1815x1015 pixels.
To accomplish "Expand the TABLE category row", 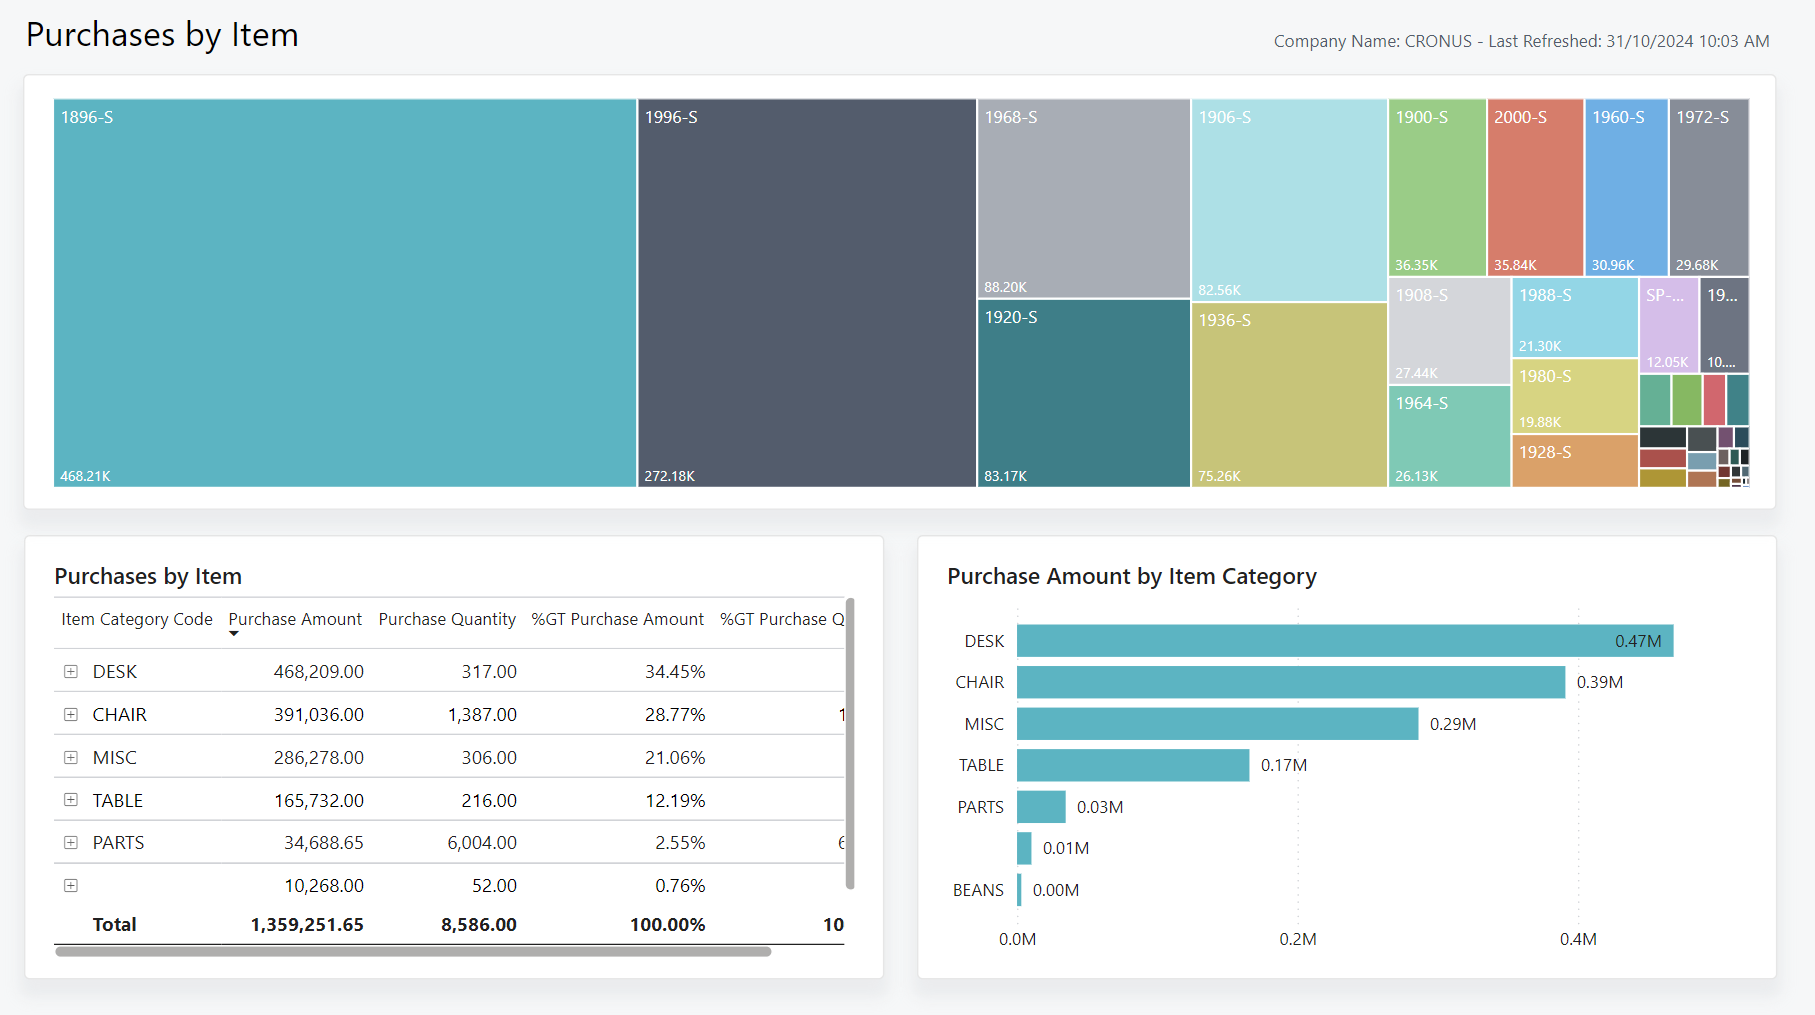I will pos(71,800).
